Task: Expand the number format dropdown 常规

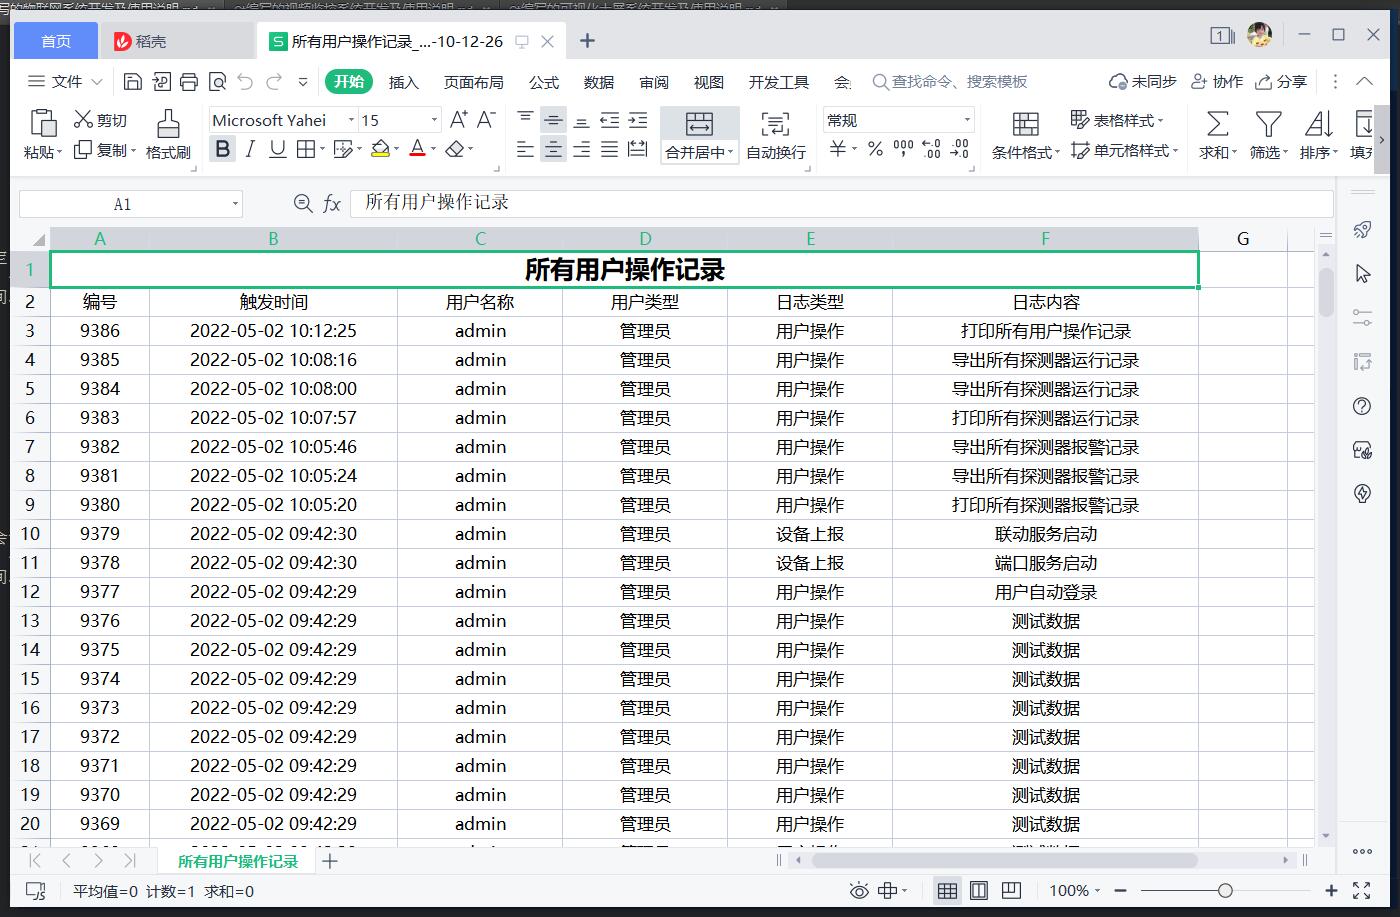Action: 966,120
